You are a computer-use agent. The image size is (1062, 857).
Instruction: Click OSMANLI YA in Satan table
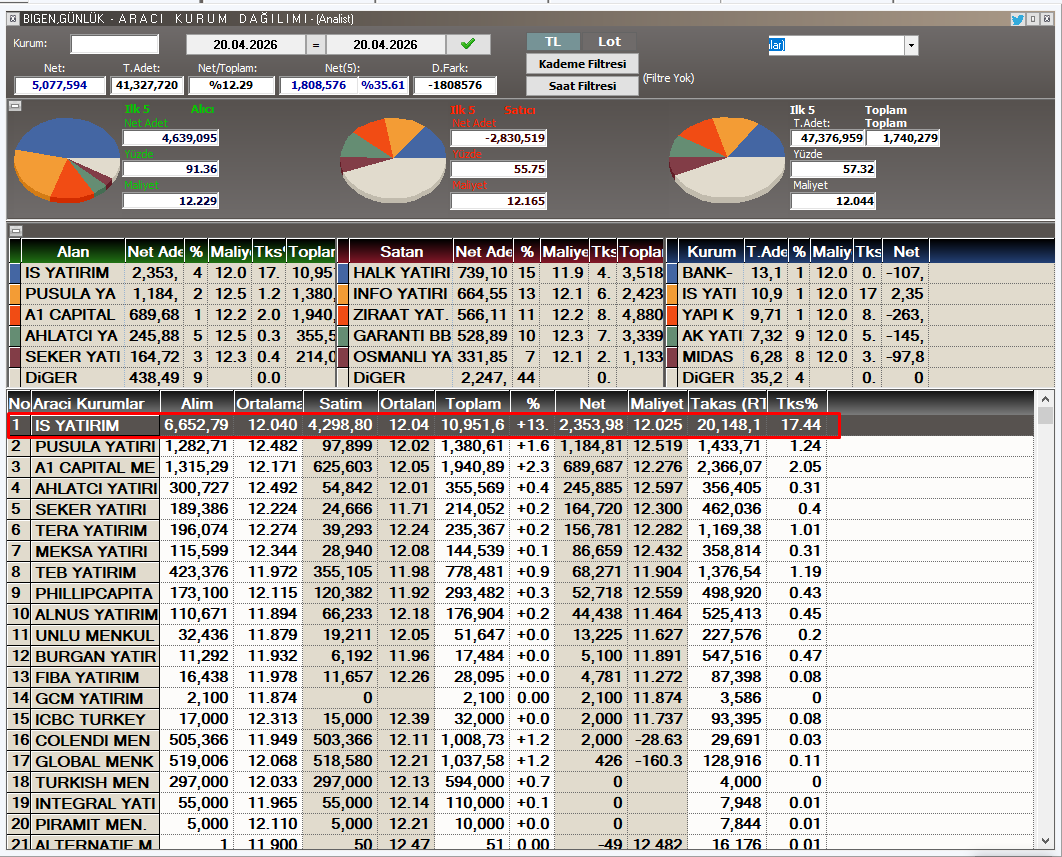[x=401, y=357]
